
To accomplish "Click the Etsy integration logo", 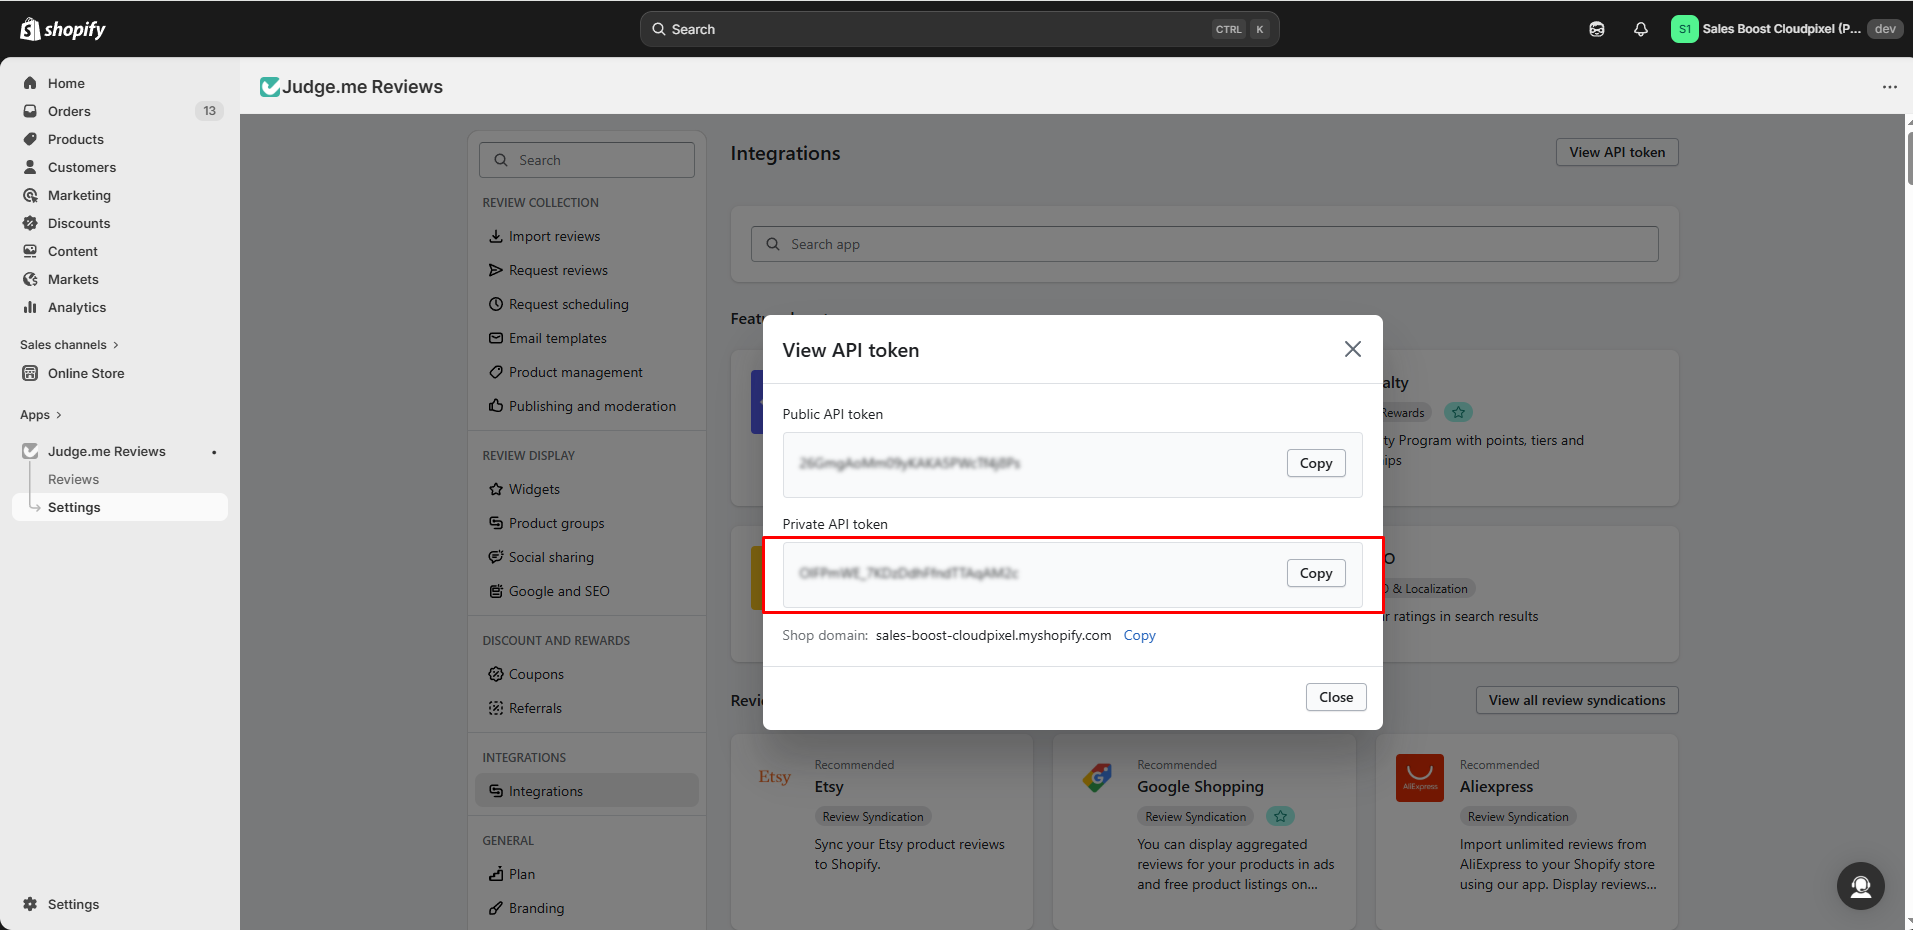I will point(774,777).
